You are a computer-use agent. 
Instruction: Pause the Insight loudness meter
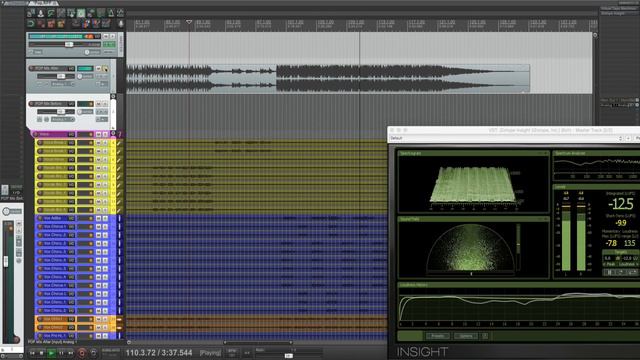pyautogui.click(x=609, y=272)
